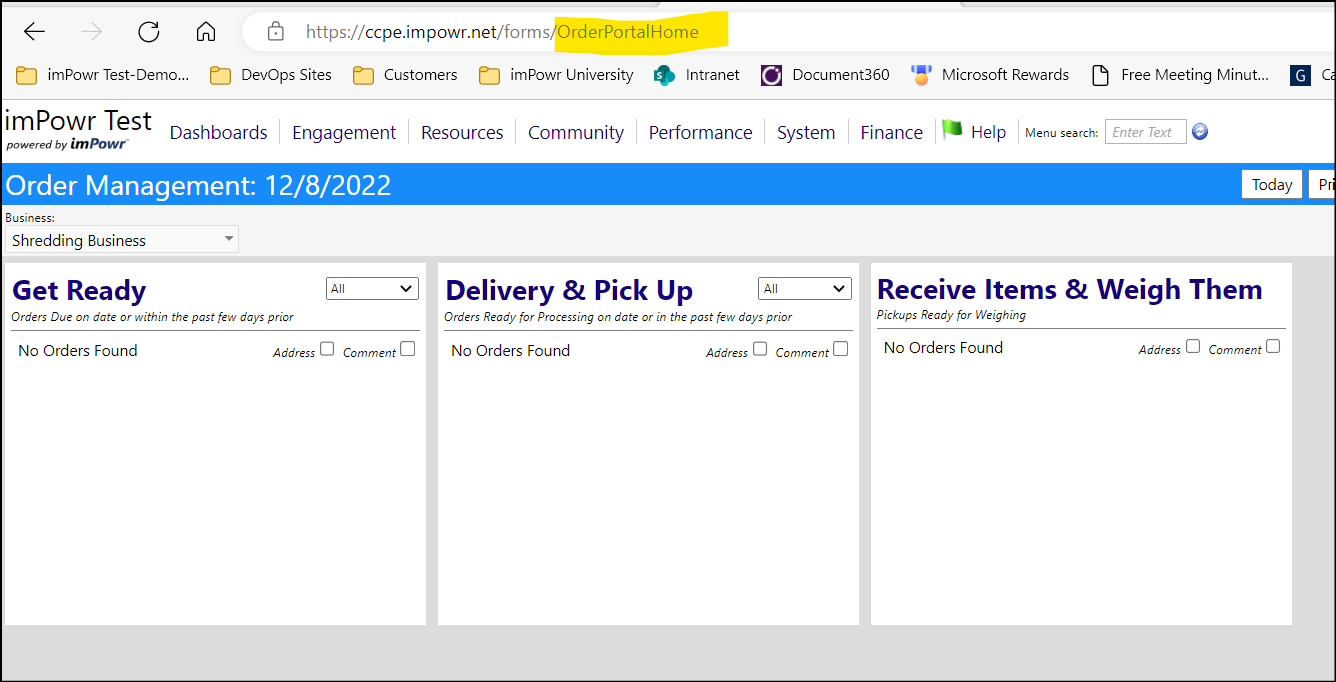
Task: Click the browser back arrow
Action: pos(34,32)
